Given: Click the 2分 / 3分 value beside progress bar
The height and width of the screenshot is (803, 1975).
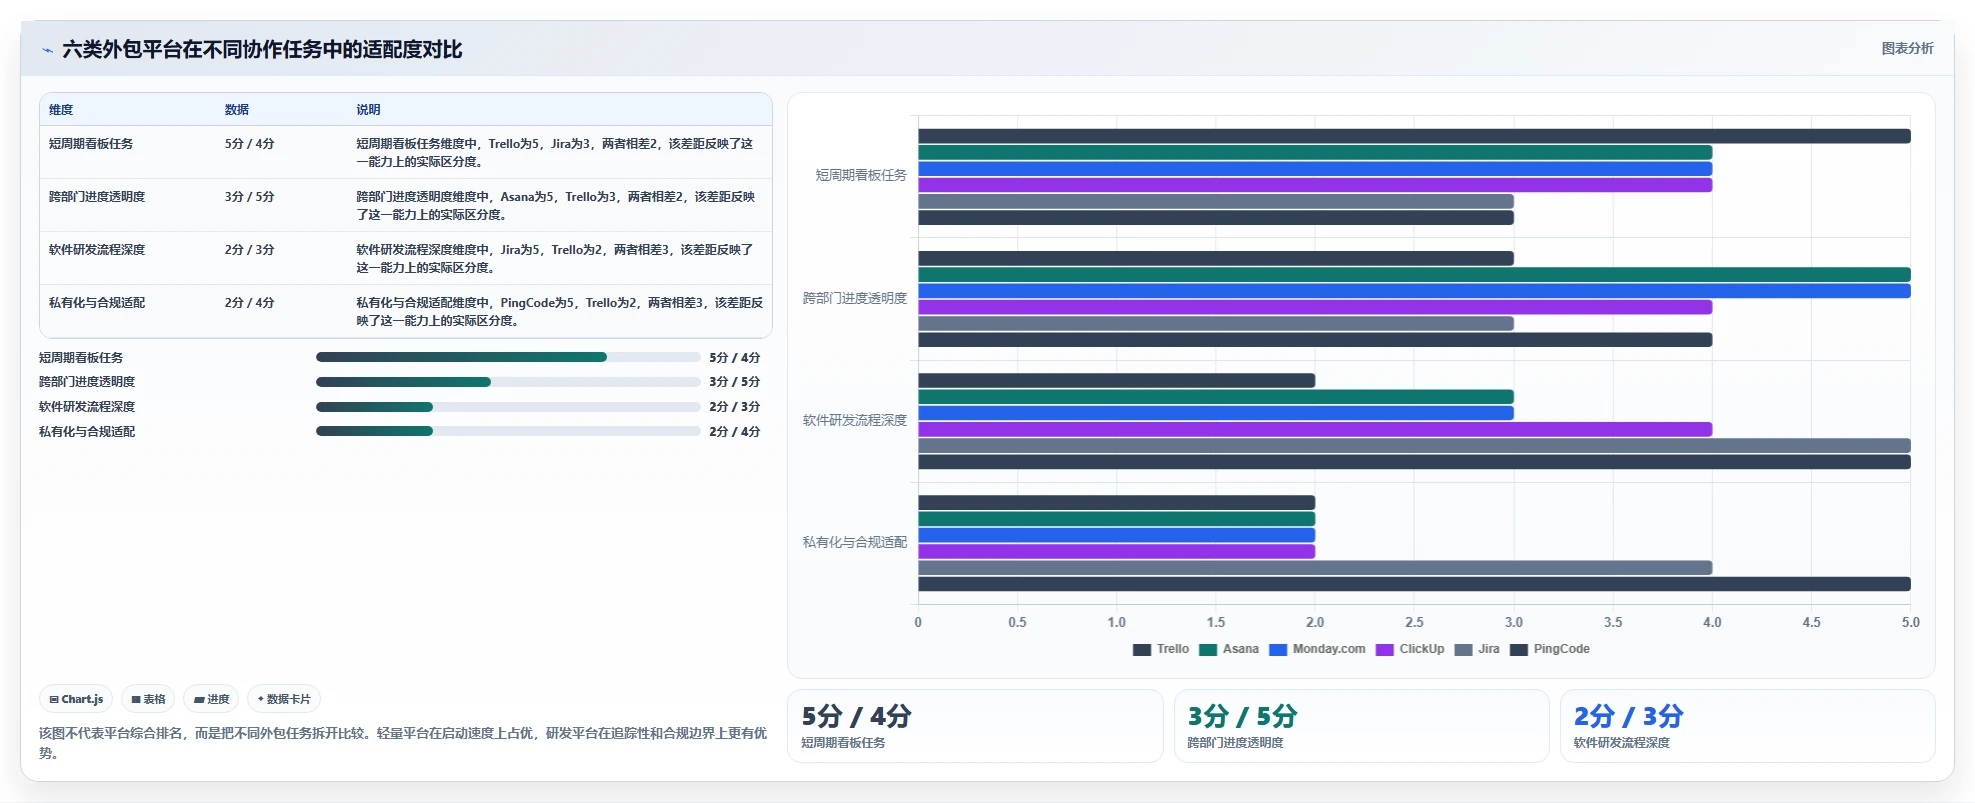Looking at the screenshot, I should [735, 407].
